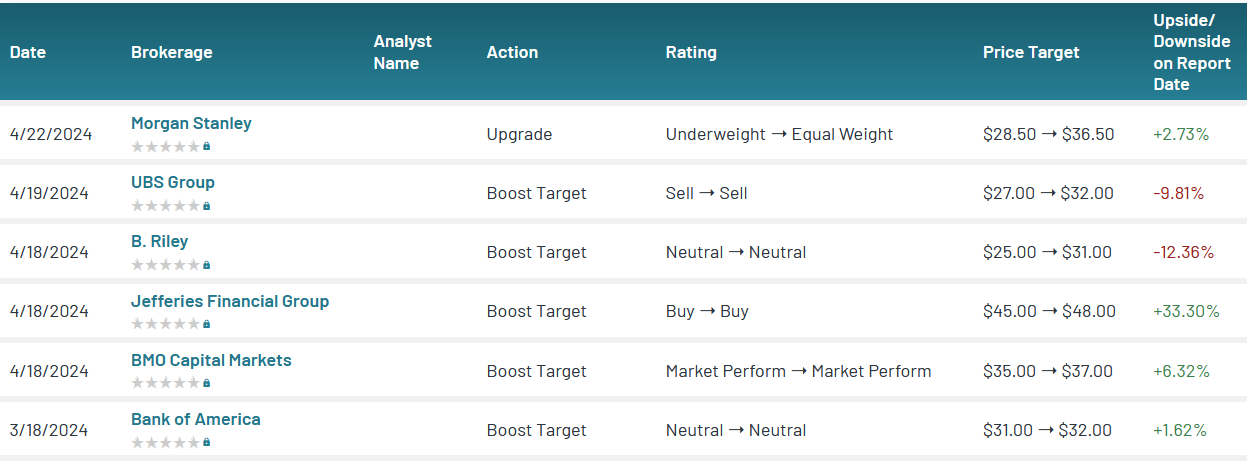Viewport: 1247px width, 463px height.
Task: Click the Action column header
Action: click(x=512, y=53)
